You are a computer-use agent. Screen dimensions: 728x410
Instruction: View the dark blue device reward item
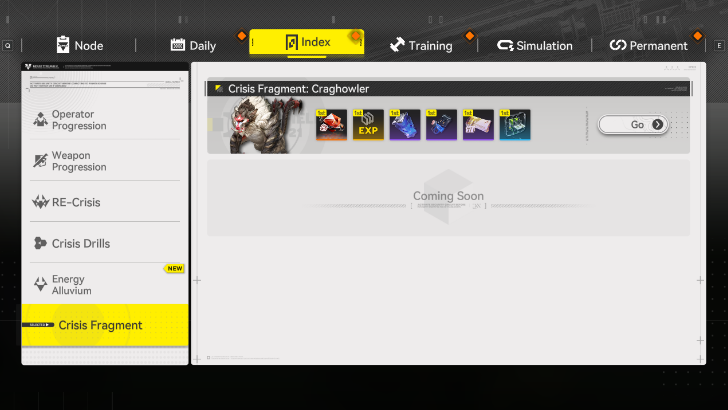click(442, 124)
